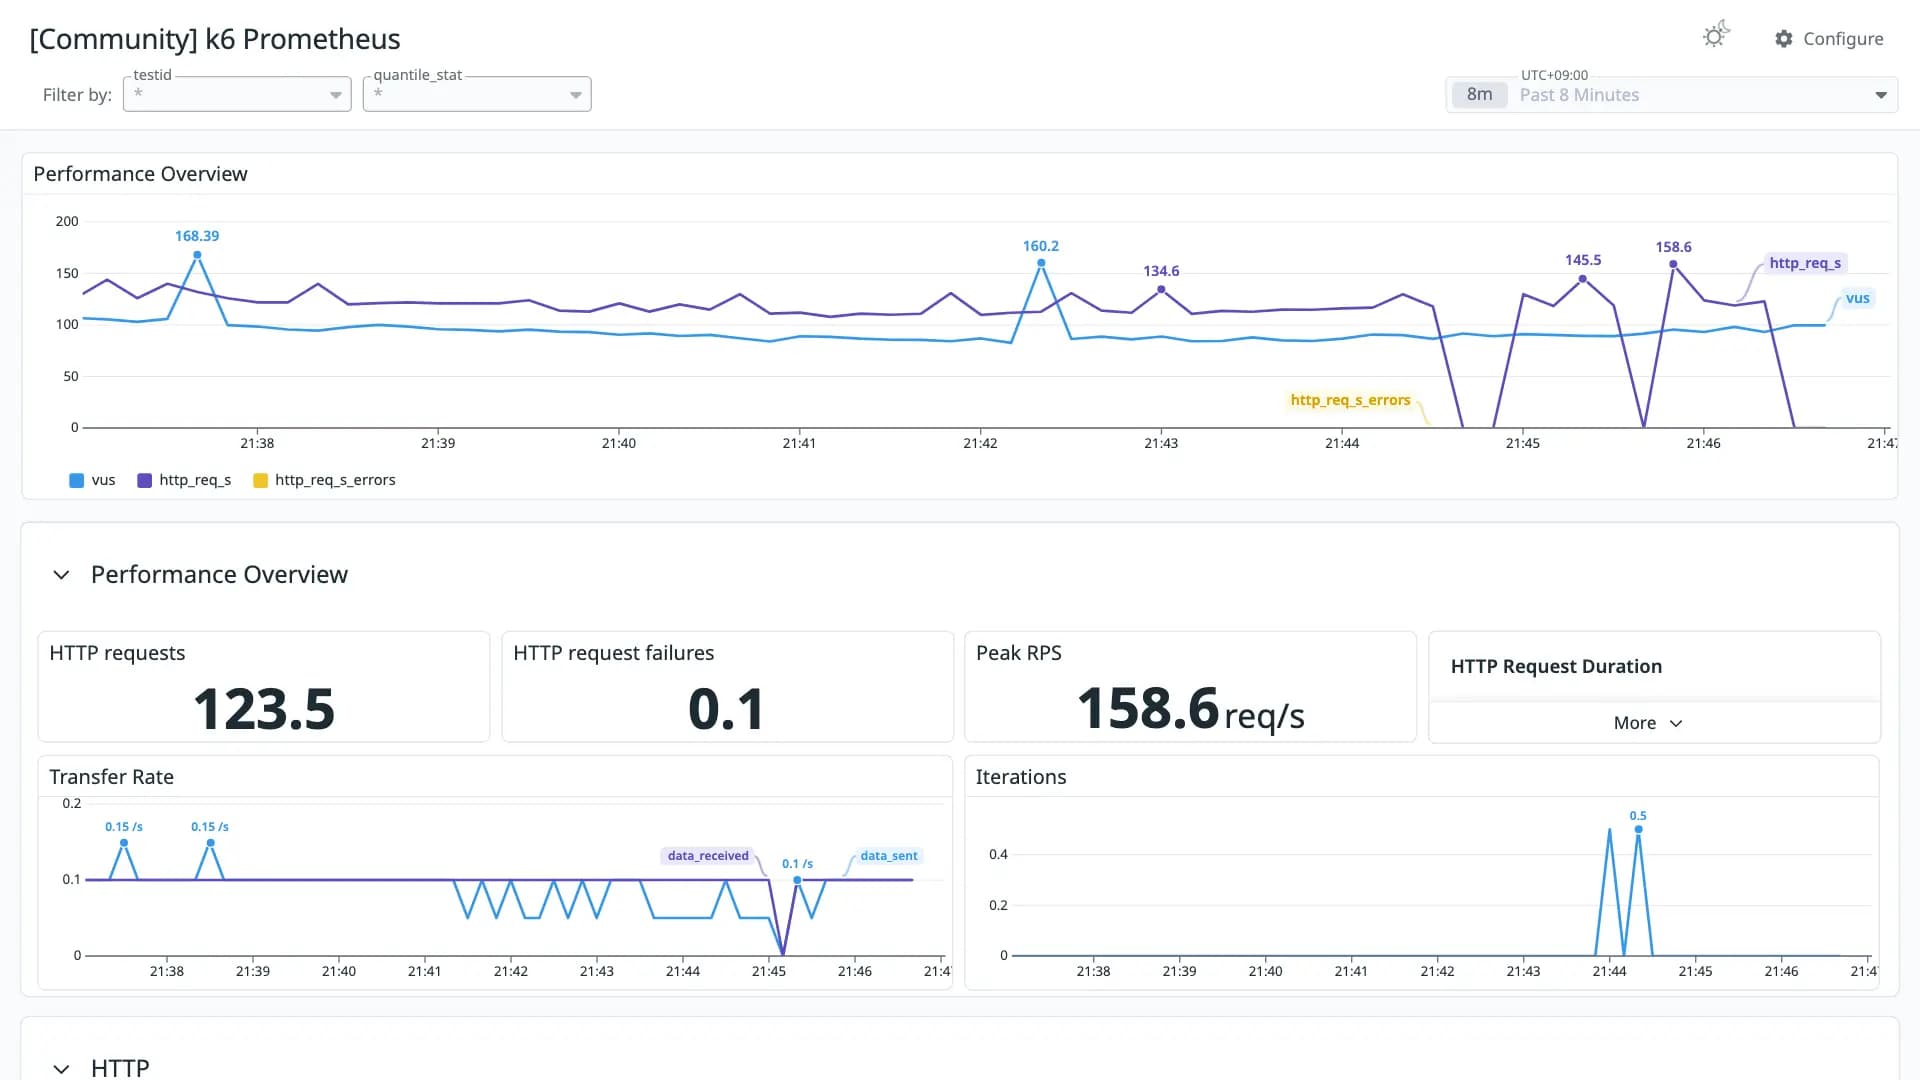1920x1080 pixels.
Task: Select the 134.6 http_req_s data point
Action: pyautogui.click(x=1161, y=289)
